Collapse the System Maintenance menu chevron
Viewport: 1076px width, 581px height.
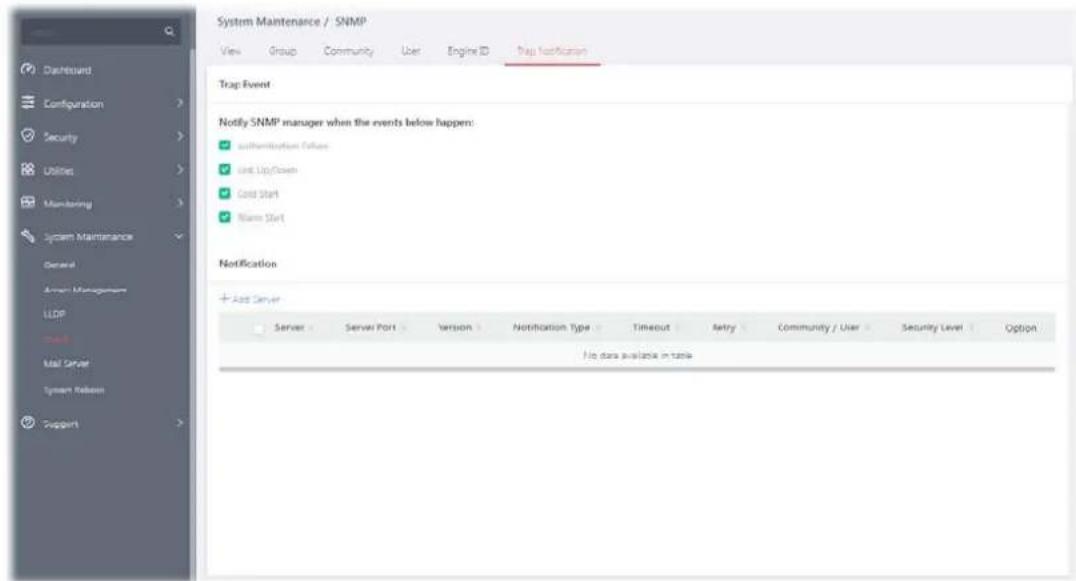click(179, 236)
